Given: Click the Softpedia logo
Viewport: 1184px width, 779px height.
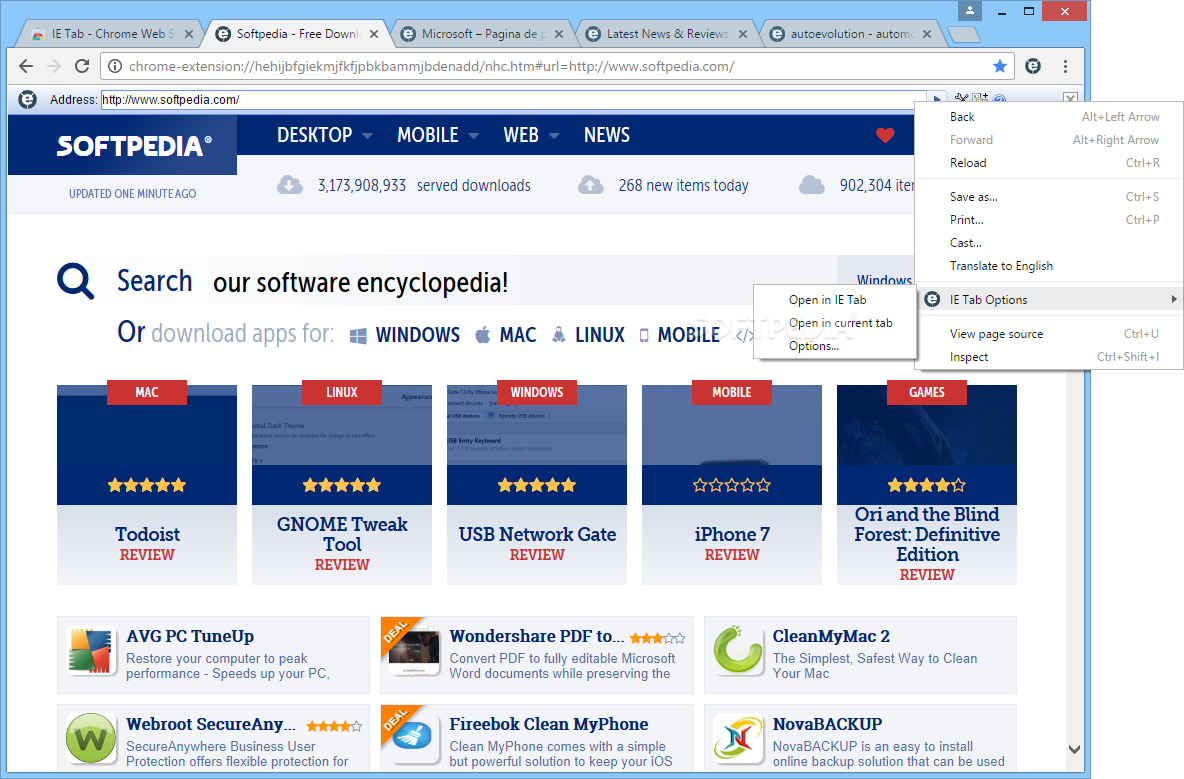Looking at the screenshot, I should click(x=134, y=145).
